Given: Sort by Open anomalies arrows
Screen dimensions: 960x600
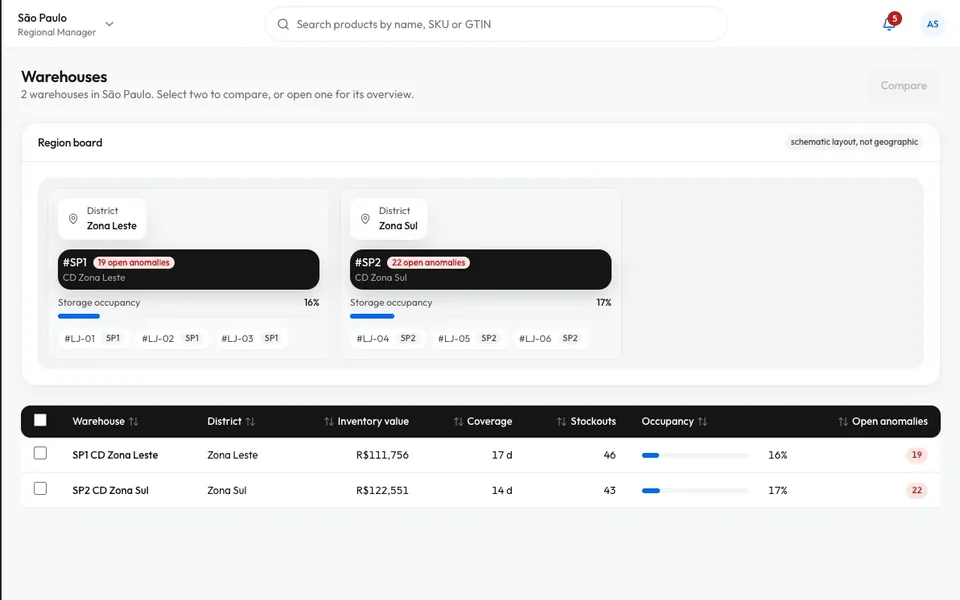Looking at the screenshot, I should pos(843,421).
